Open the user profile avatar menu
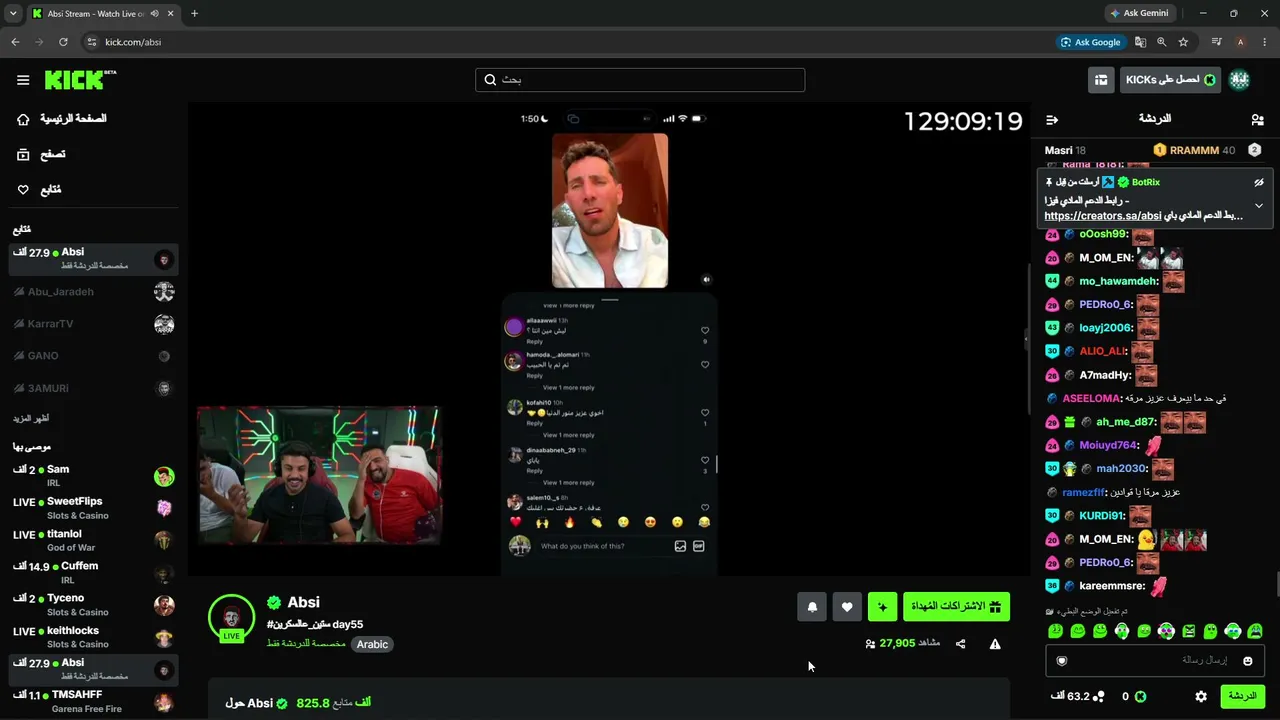The image size is (1280, 720). [x=1239, y=80]
